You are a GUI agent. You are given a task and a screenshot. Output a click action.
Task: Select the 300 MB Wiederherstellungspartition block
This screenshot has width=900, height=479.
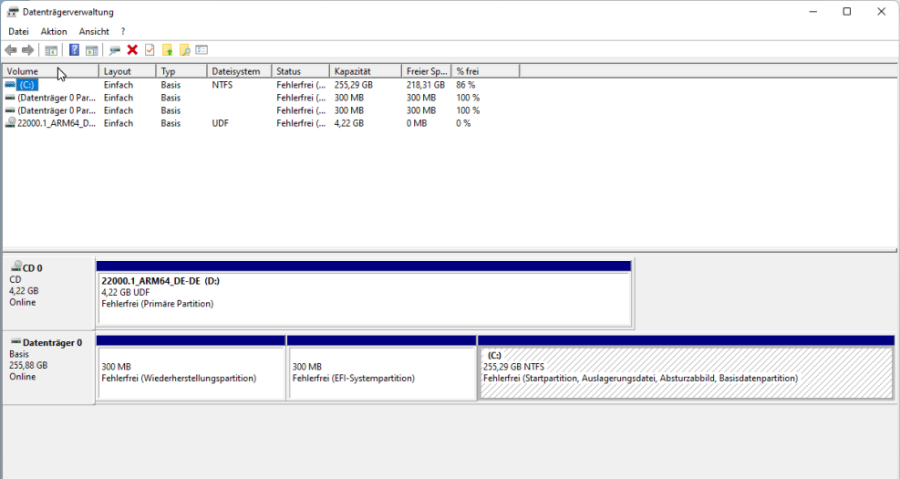click(191, 368)
